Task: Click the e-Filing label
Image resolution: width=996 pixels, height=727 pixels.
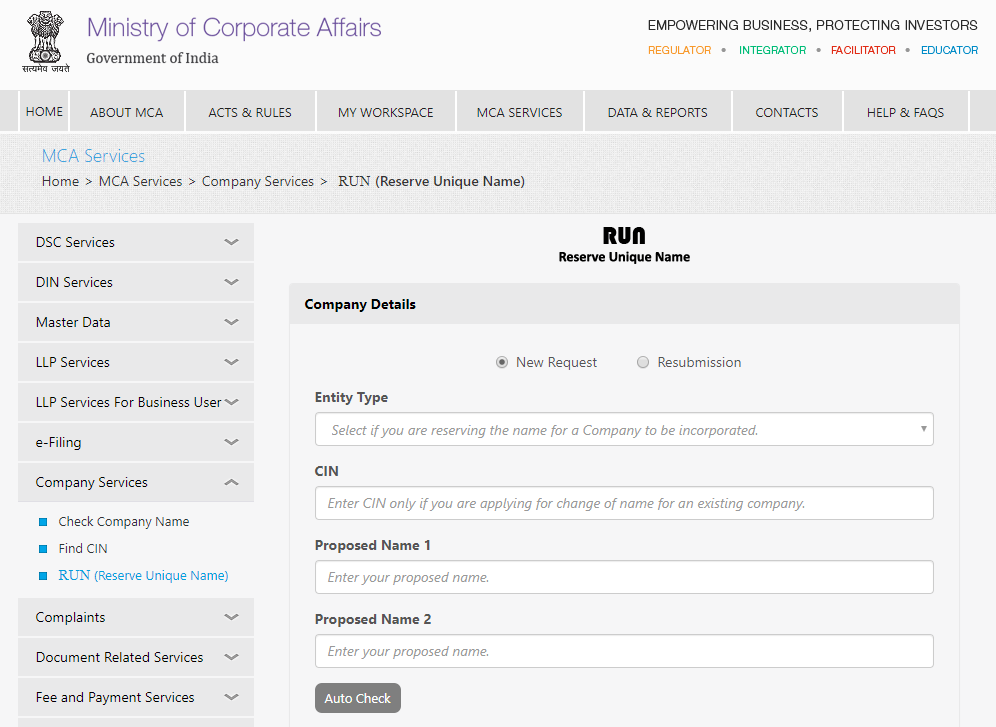Action: (x=58, y=443)
